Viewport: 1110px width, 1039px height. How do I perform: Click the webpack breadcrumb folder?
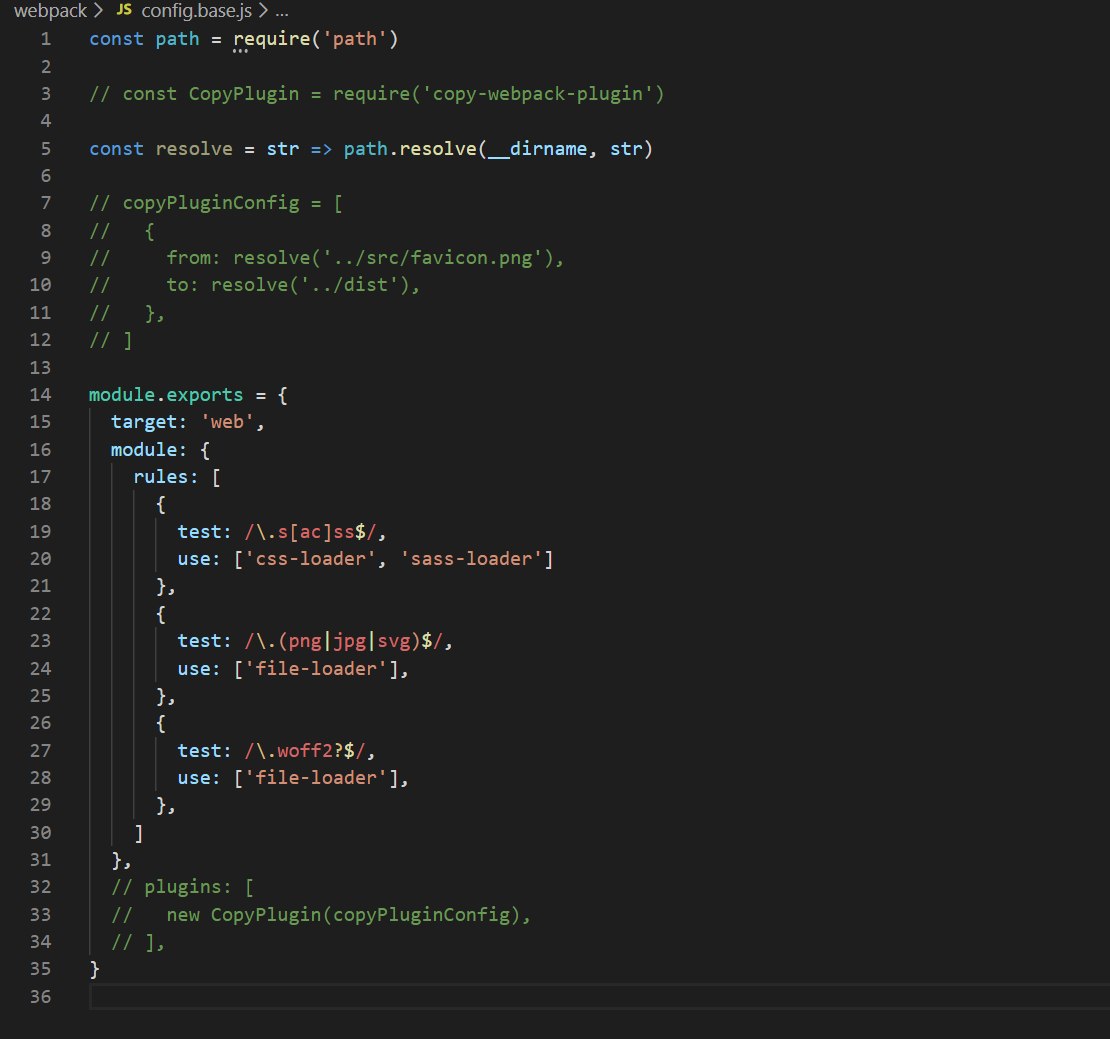[50, 11]
